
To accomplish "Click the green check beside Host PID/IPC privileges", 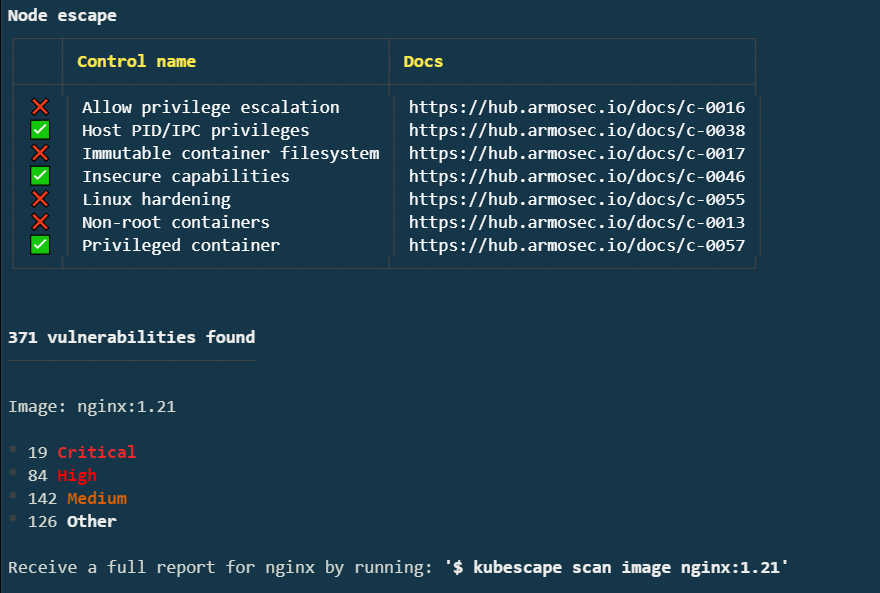I will pyautogui.click(x=40, y=130).
